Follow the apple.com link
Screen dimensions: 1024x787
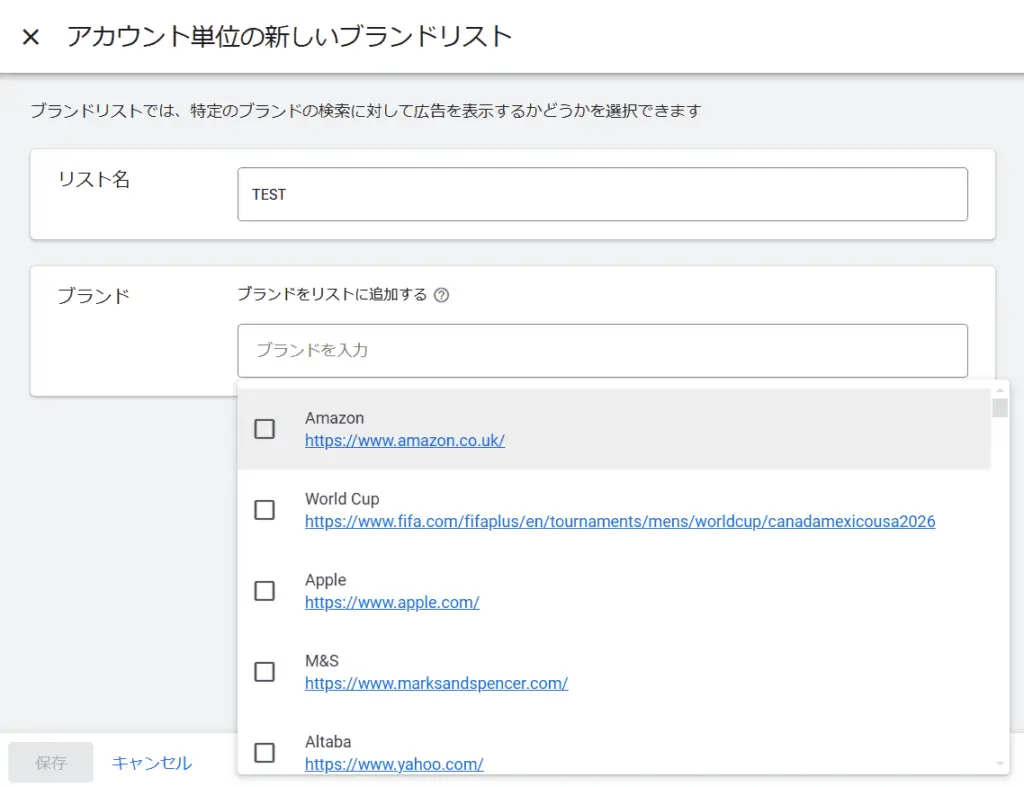(x=392, y=602)
